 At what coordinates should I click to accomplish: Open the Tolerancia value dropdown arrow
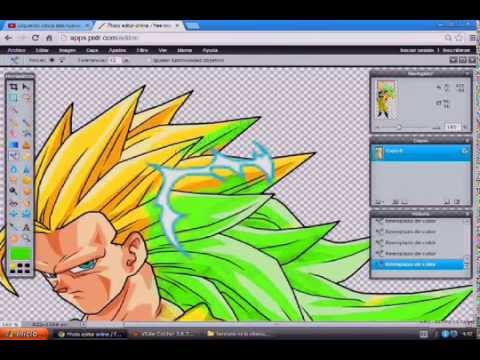tap(126, 61)
